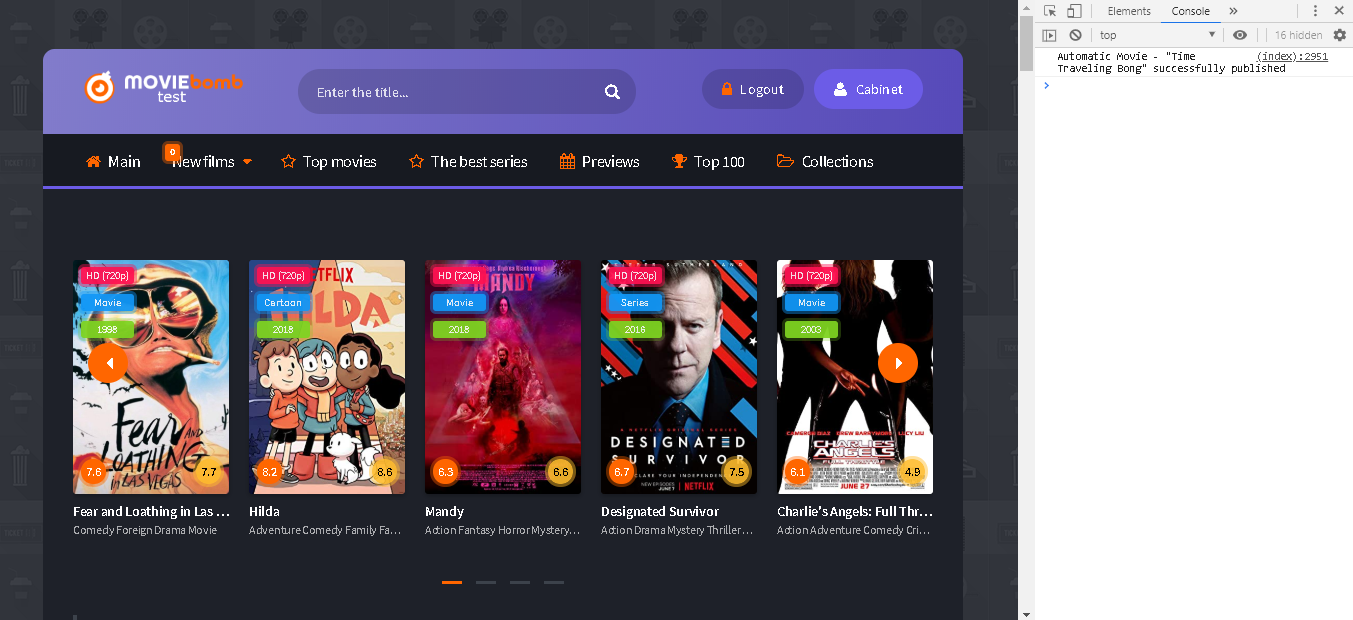Open the Cabinet button
The image size is (1353, 620).
coord(868,89)
